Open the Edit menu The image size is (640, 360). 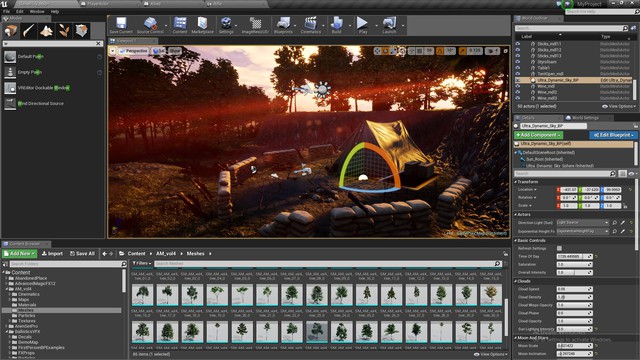20,11
